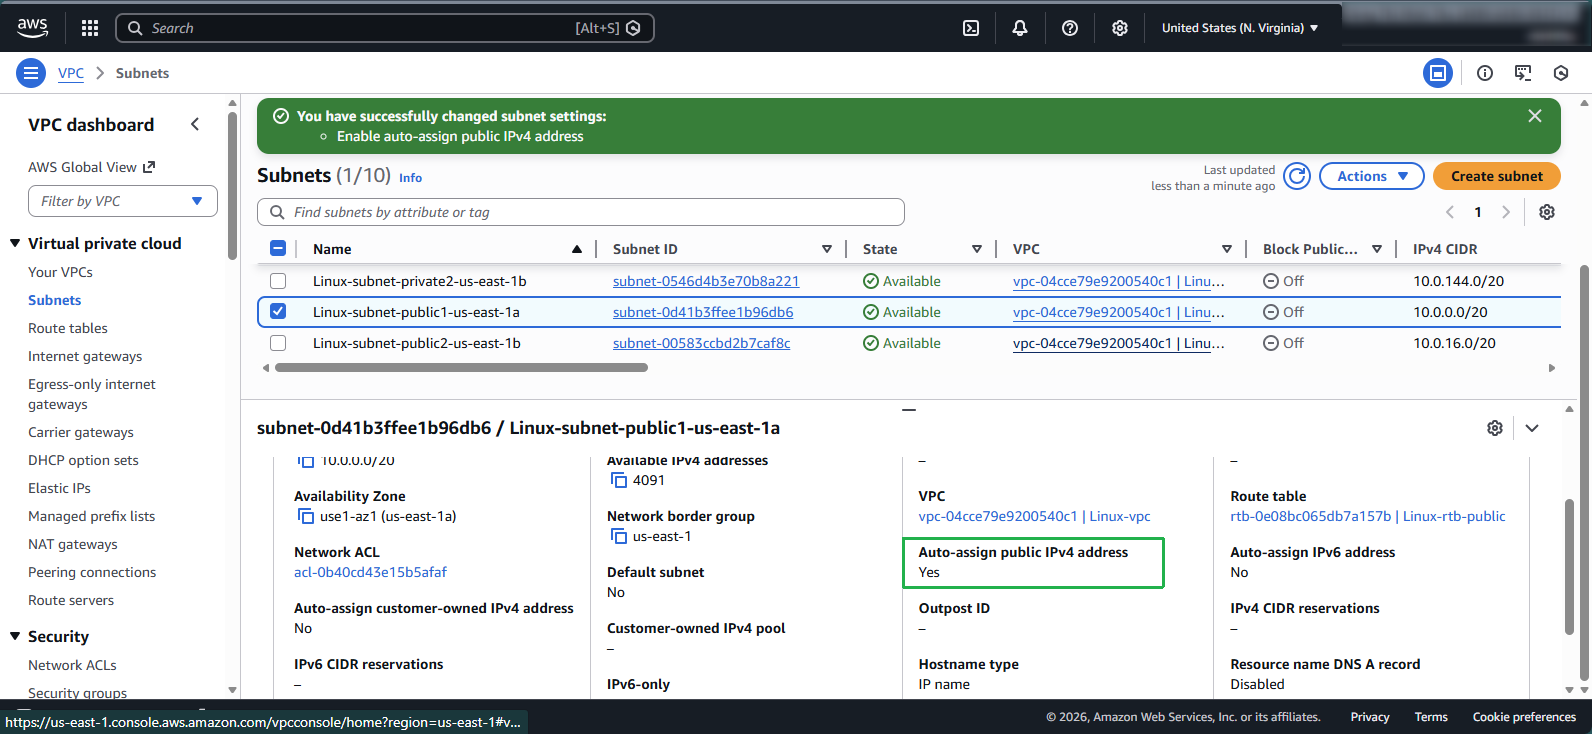This screenshot has height=734, width=1592.
Task: Copy the network border group value
Action: coord(618,536)
